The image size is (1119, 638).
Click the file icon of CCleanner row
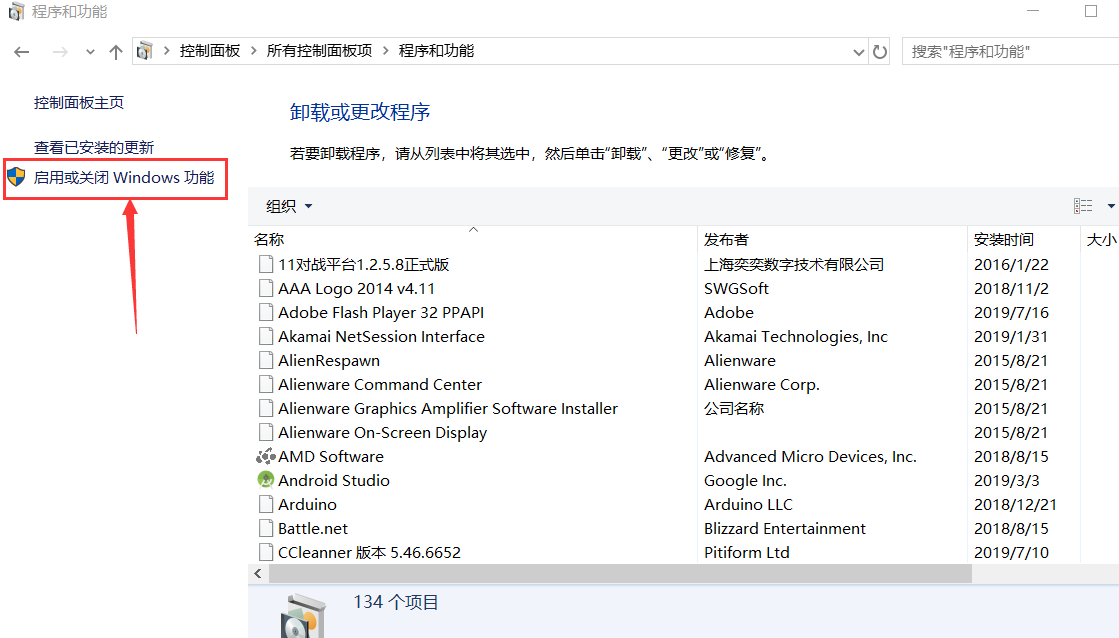265,552
